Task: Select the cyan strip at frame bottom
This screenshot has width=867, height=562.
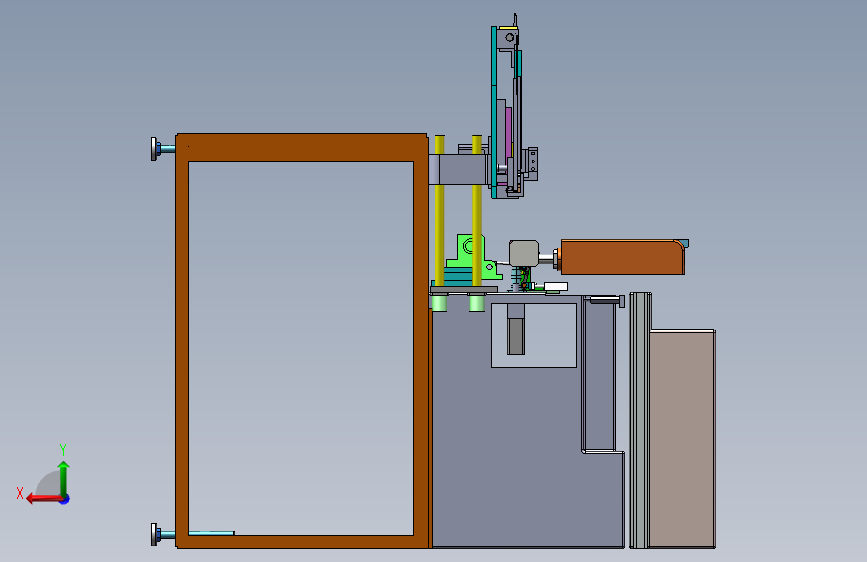Action: [x=211, y=533]
